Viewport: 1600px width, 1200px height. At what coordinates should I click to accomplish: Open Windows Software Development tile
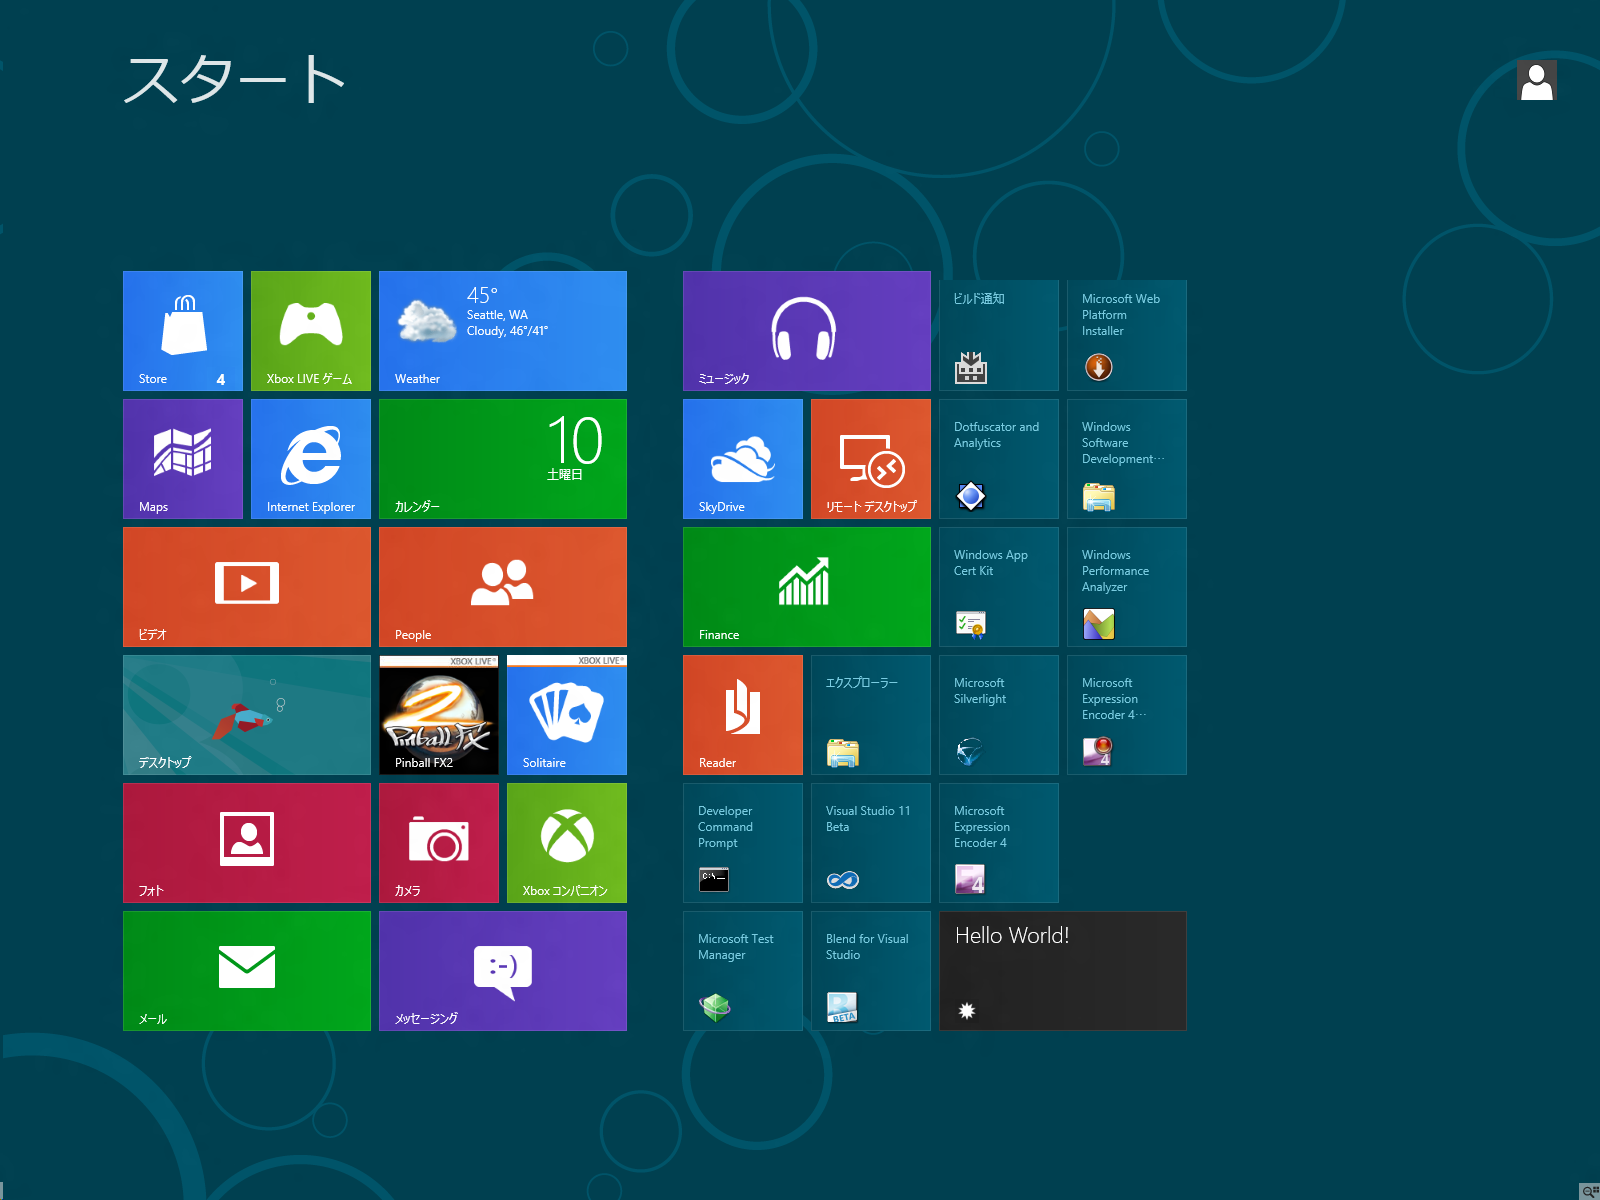pos(1127,459)
